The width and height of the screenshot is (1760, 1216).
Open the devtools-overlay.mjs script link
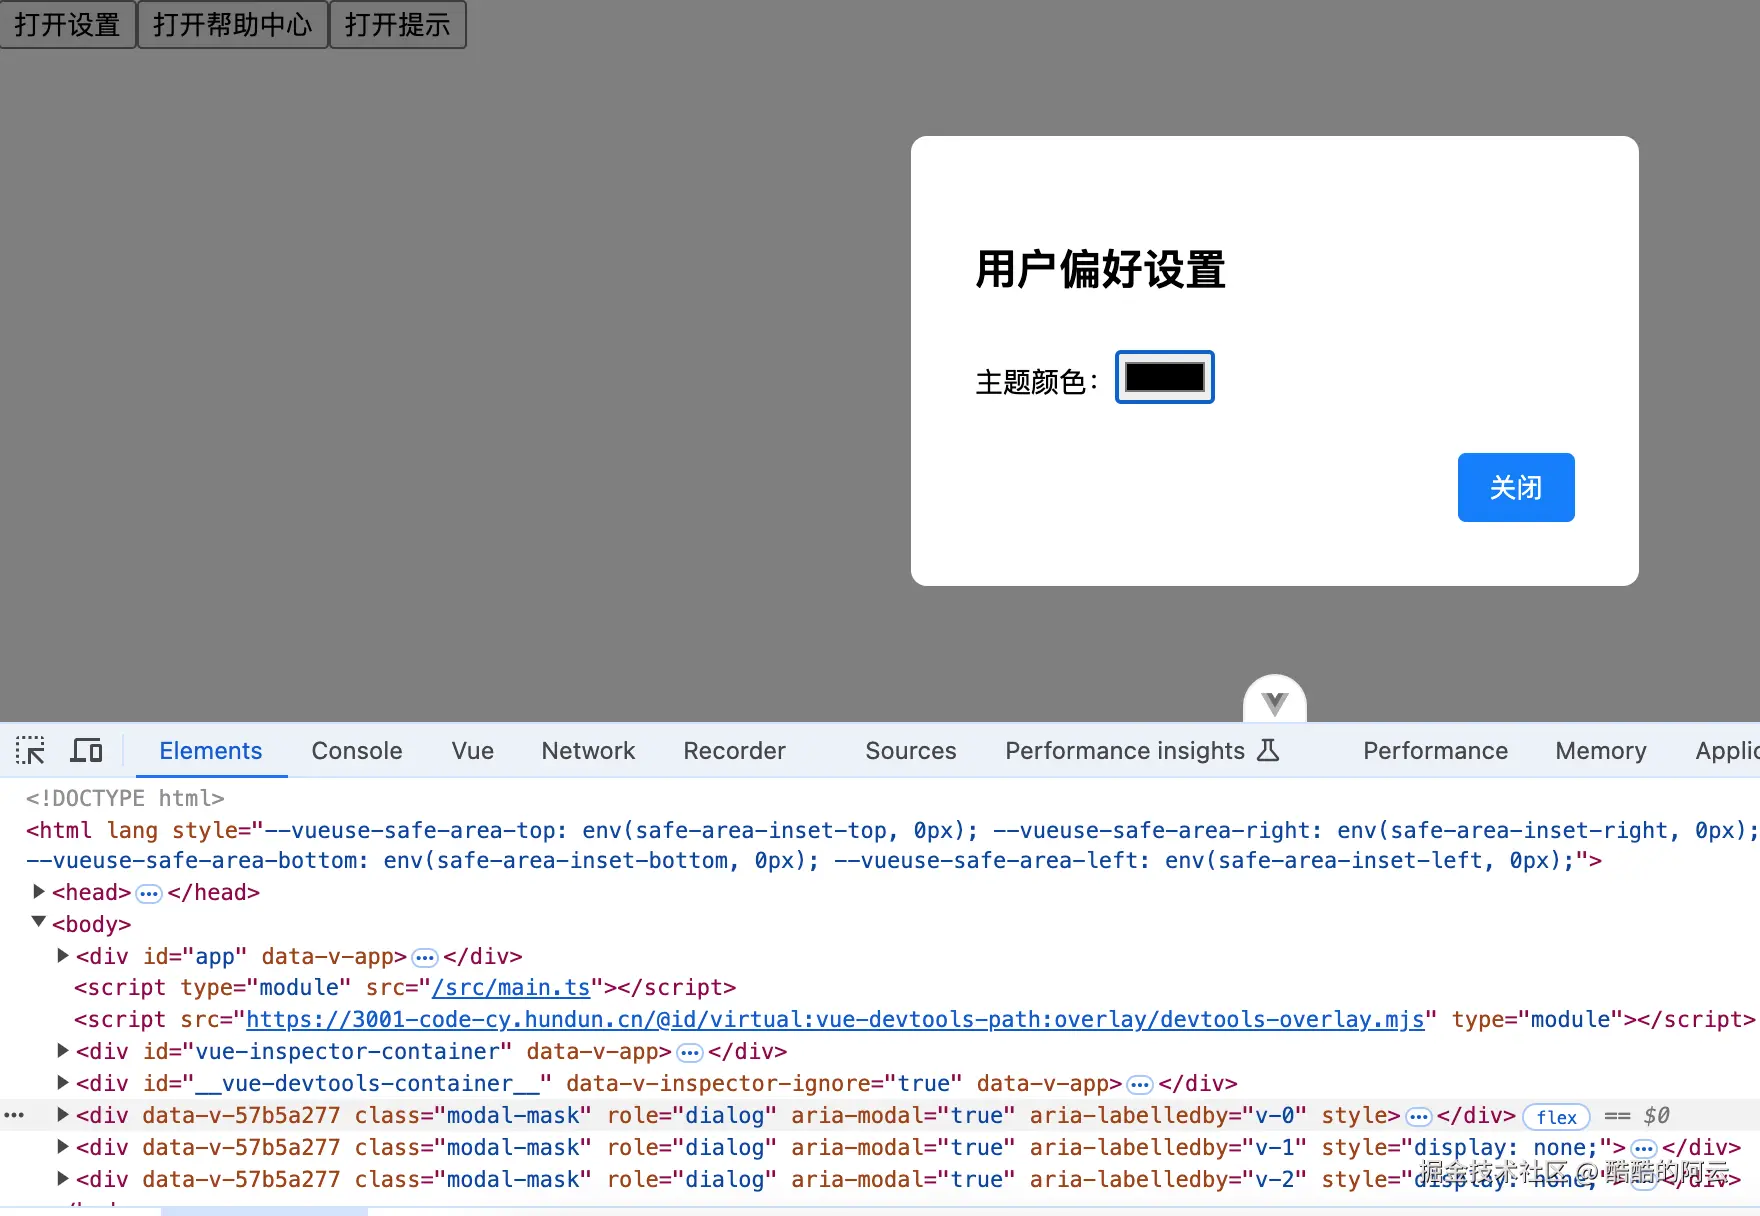point(835,1020)
